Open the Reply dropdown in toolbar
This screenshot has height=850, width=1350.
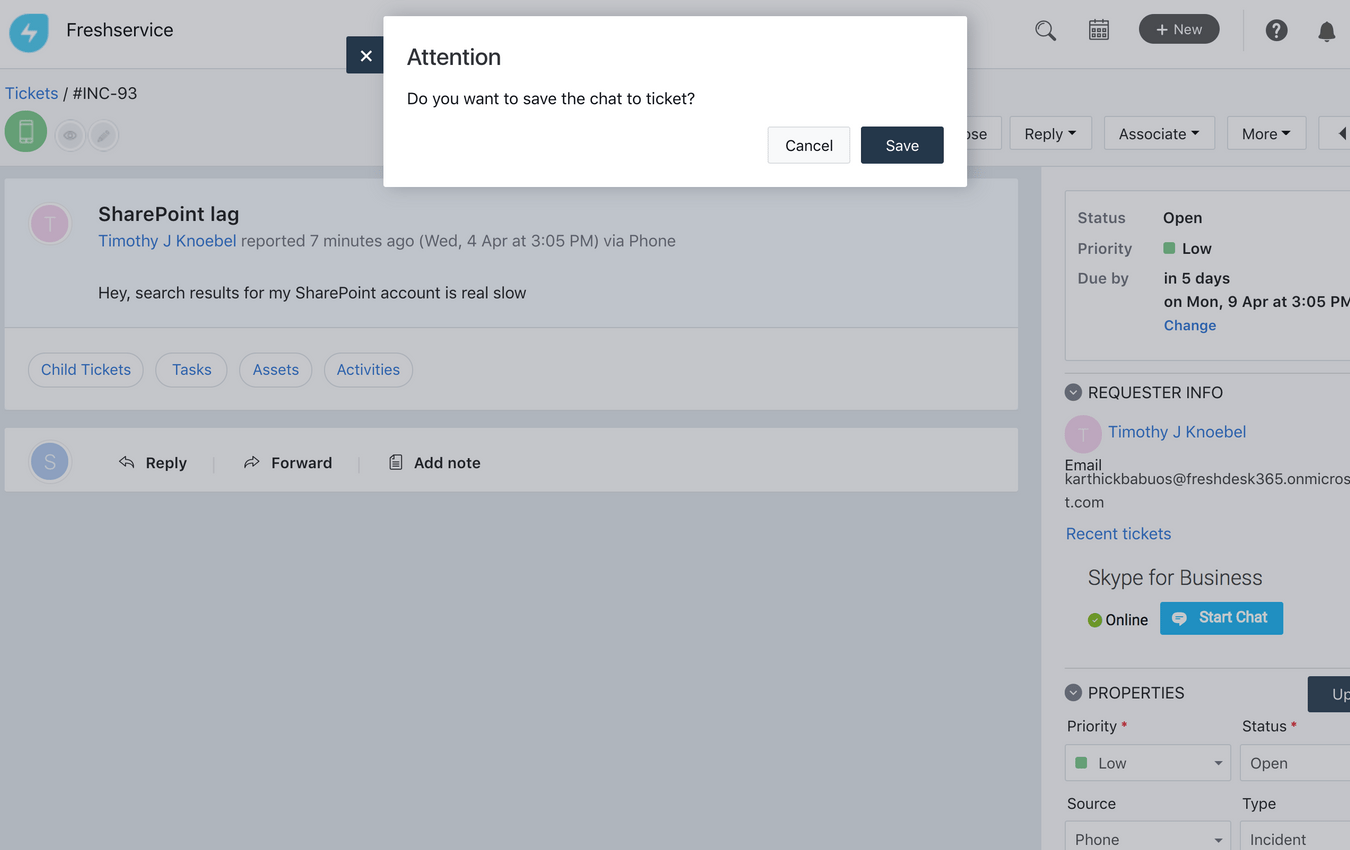[x=1050, y=134]
